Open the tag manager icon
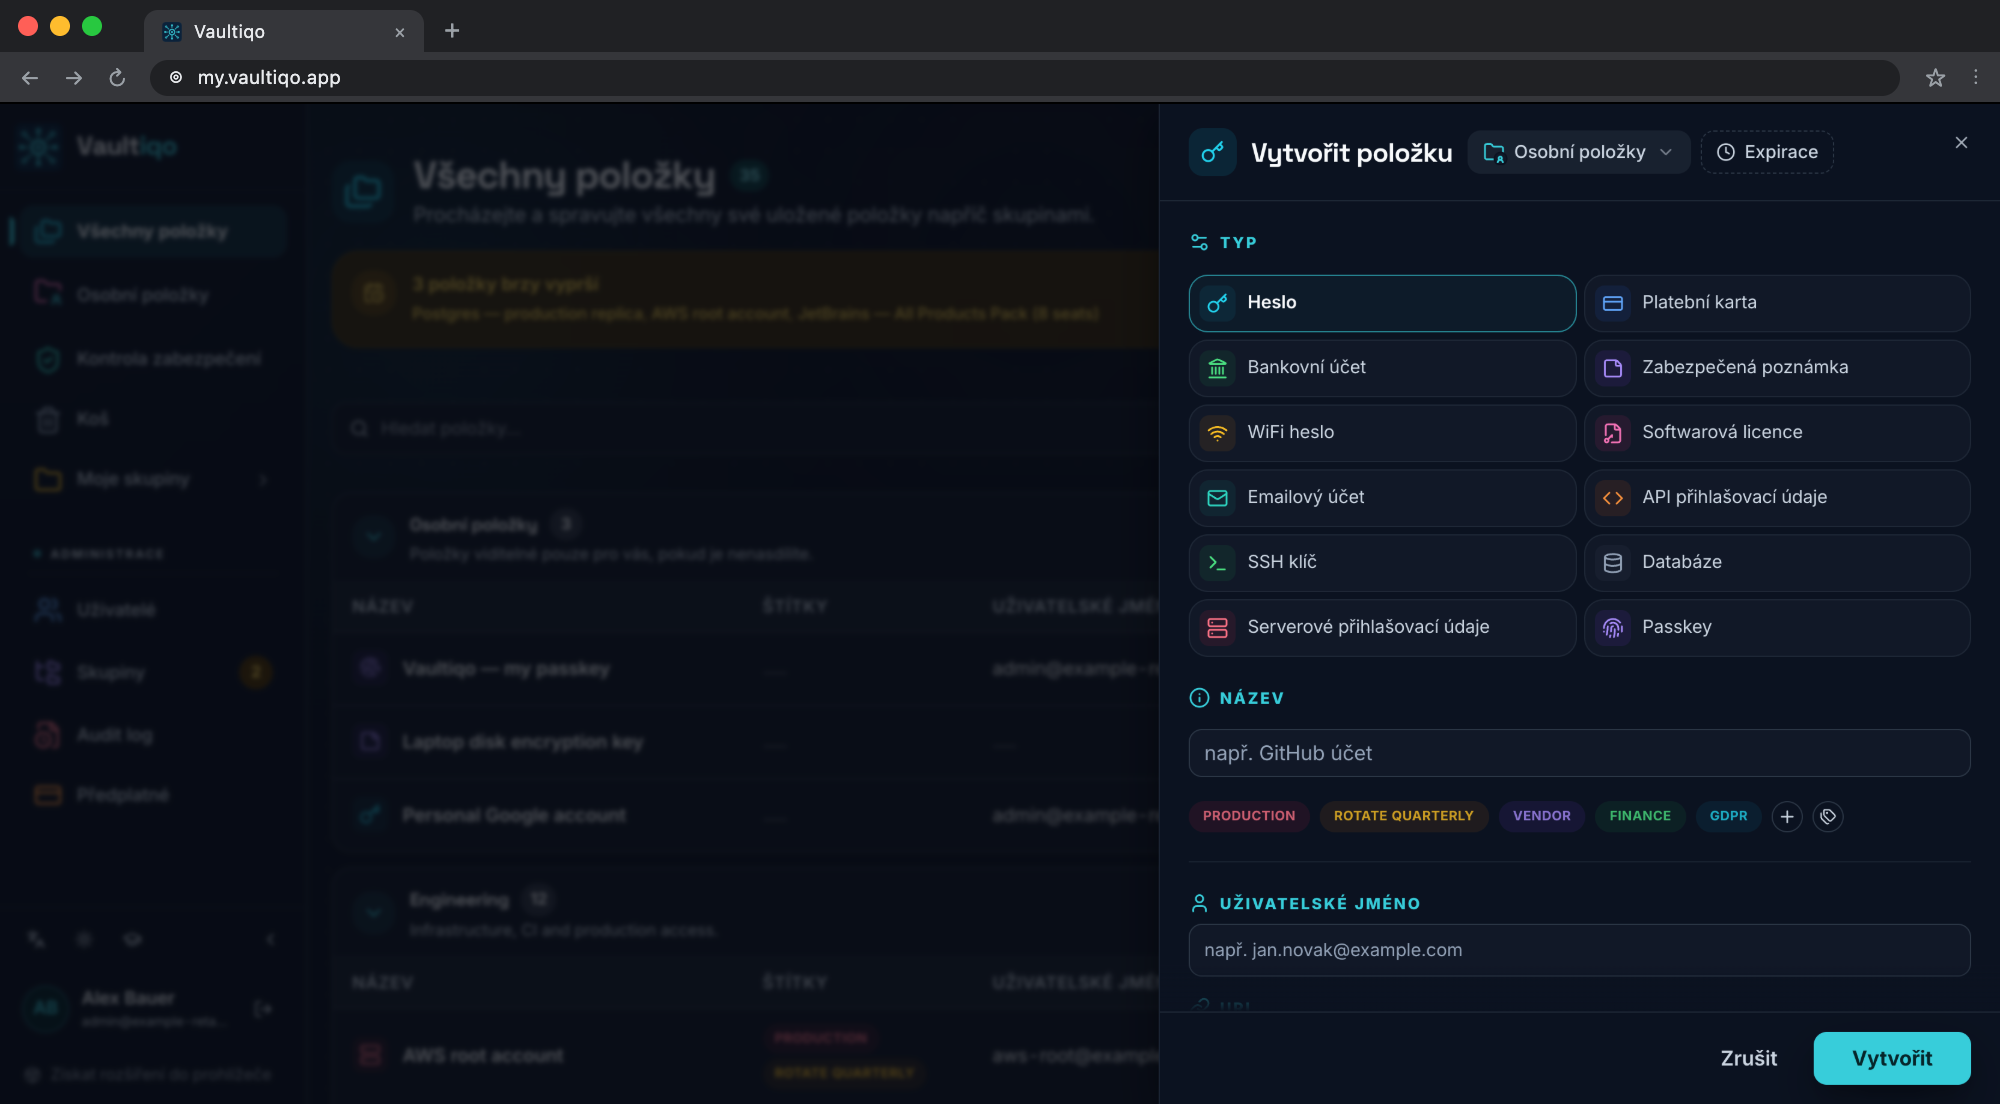Viewport: 2000px width, 1104px height. [1828, 817]
